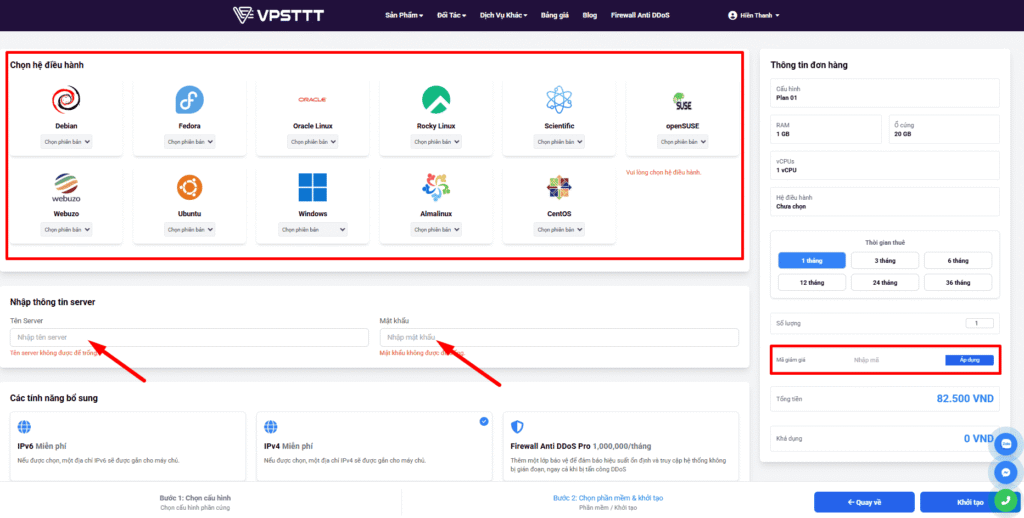The image size is (1024, 518).
Task: Toggle the IPv4 Miễn phí checked card
Action: coord(374,446)
